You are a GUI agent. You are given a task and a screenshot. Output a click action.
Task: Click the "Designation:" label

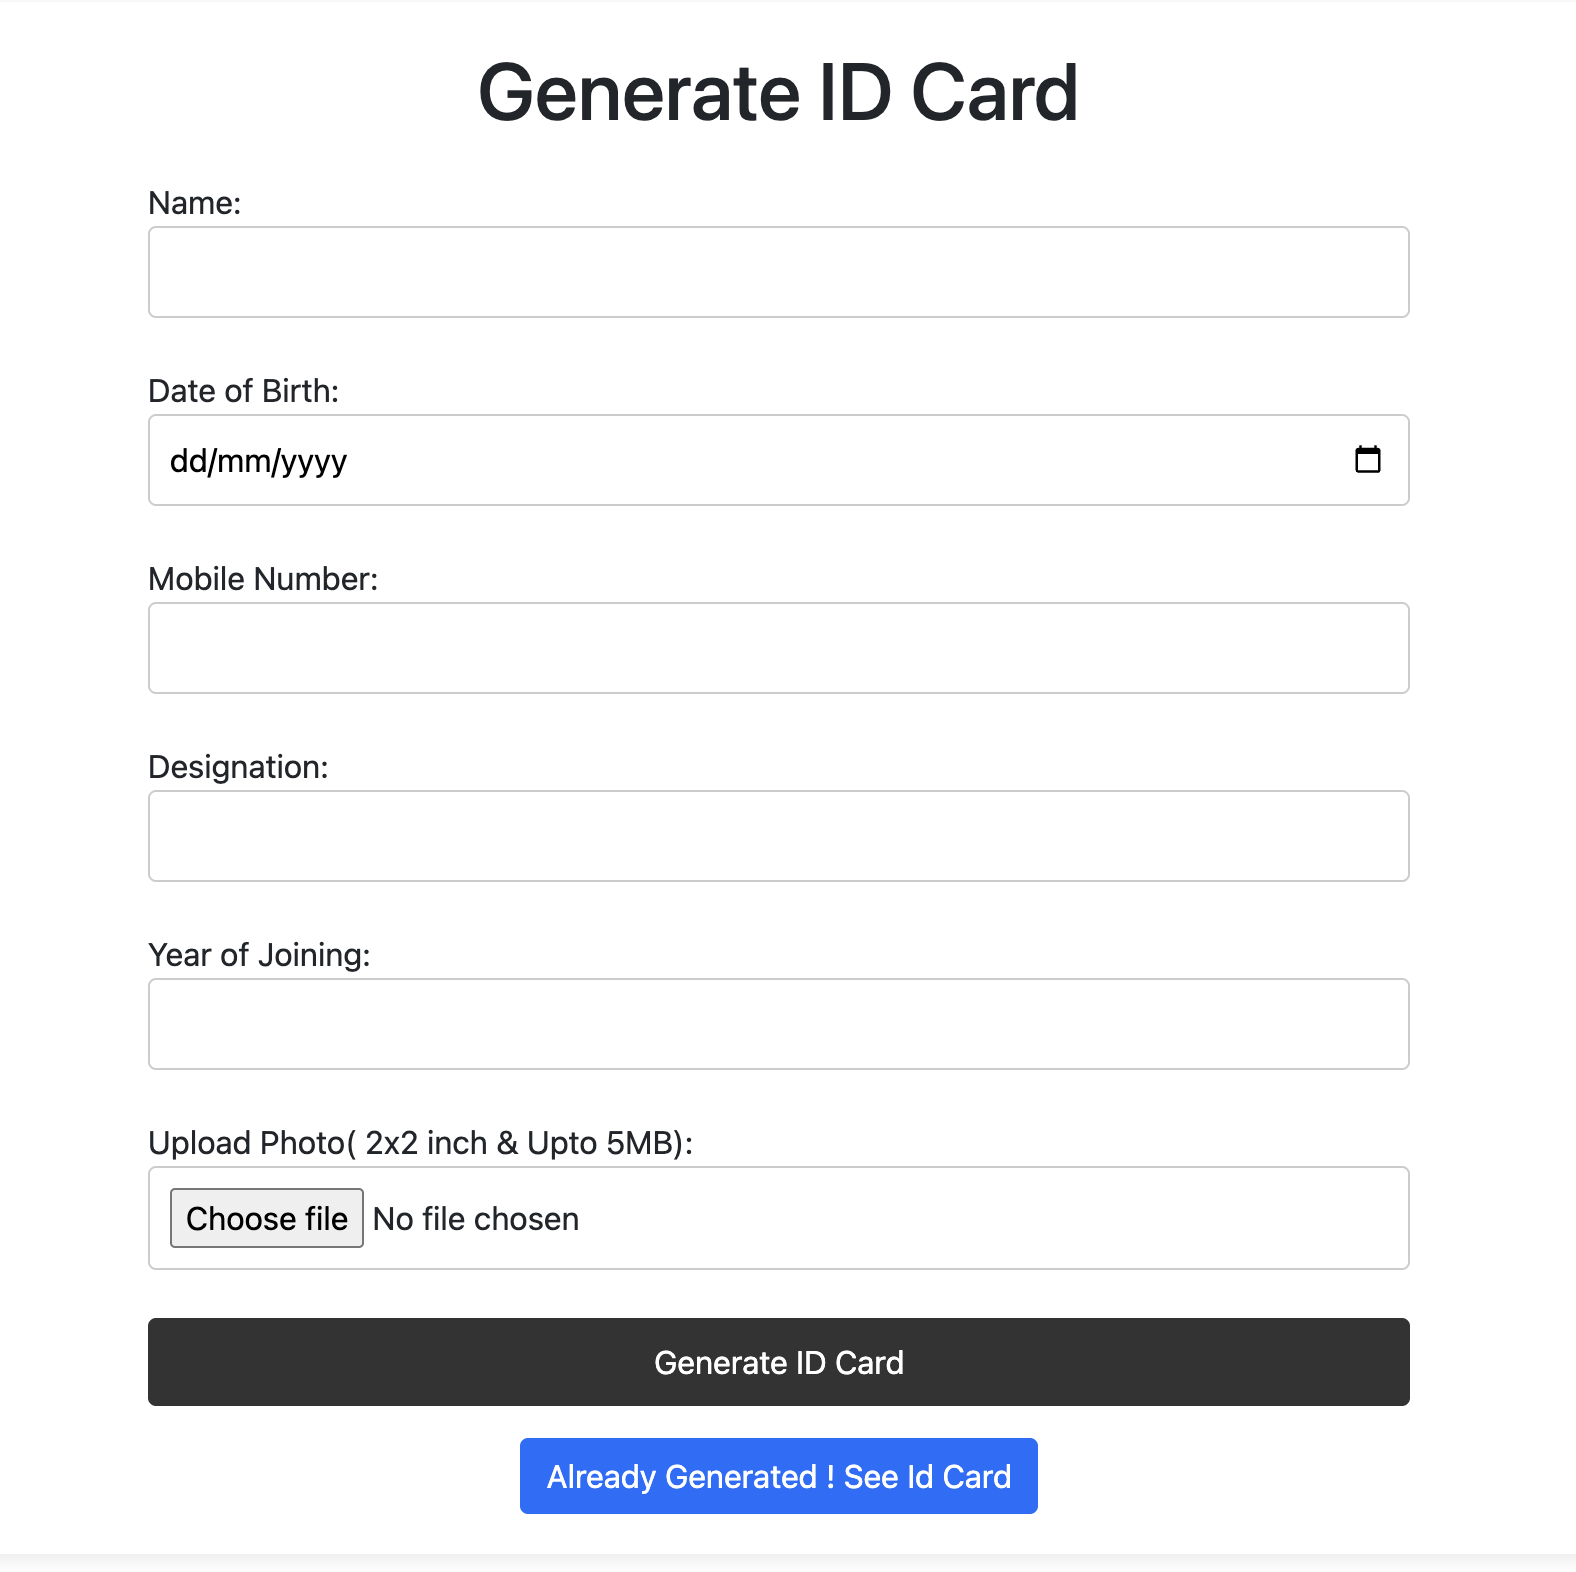(x=238, y=767)
